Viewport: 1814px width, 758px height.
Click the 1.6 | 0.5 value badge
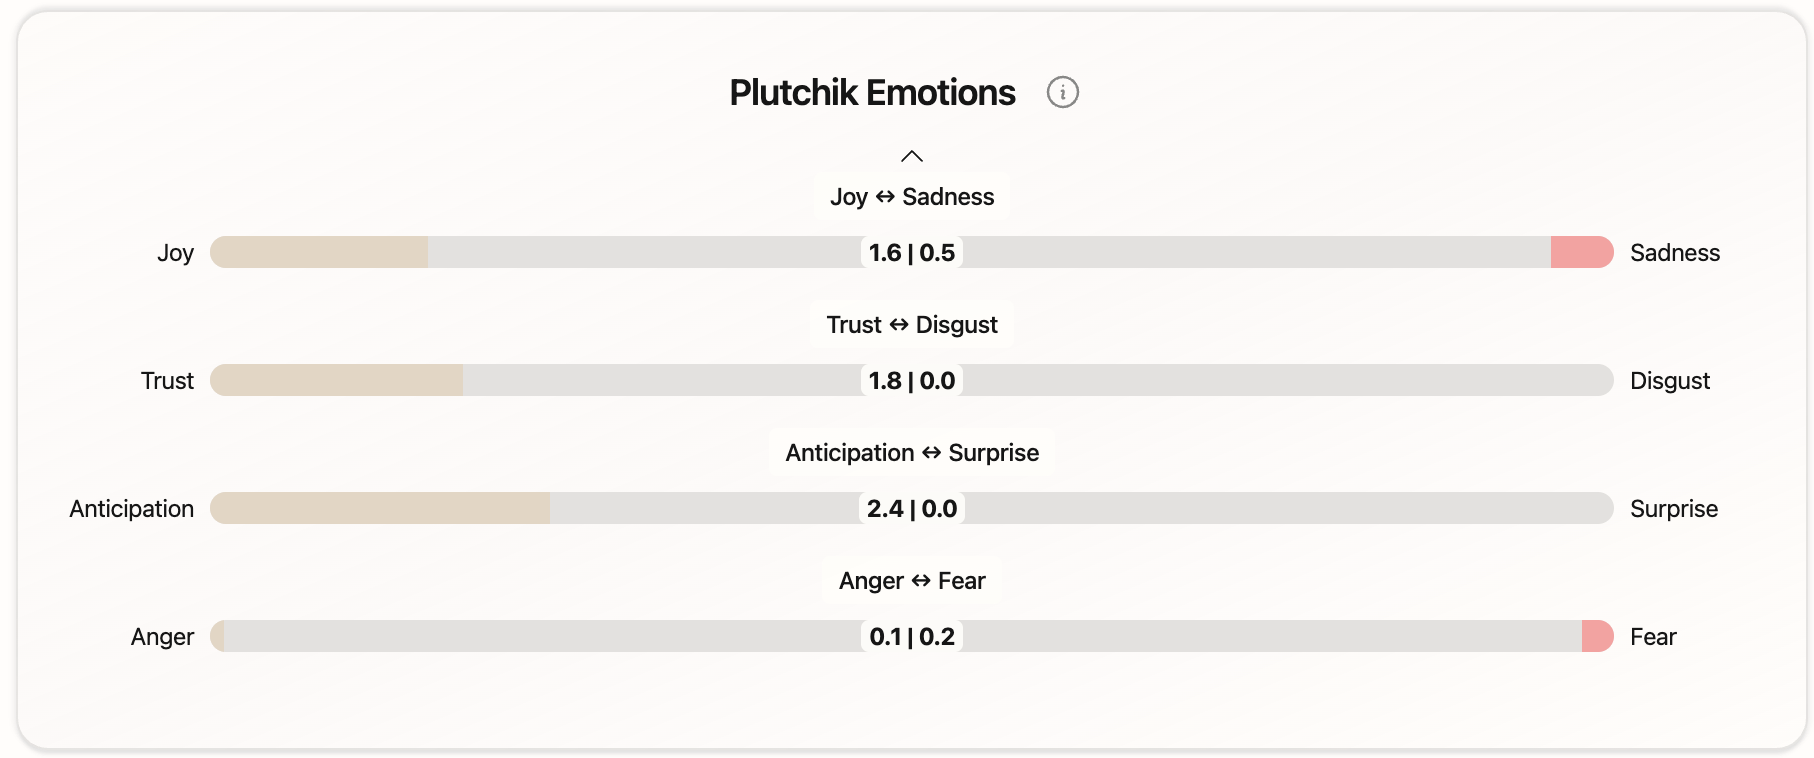[911, 252]
